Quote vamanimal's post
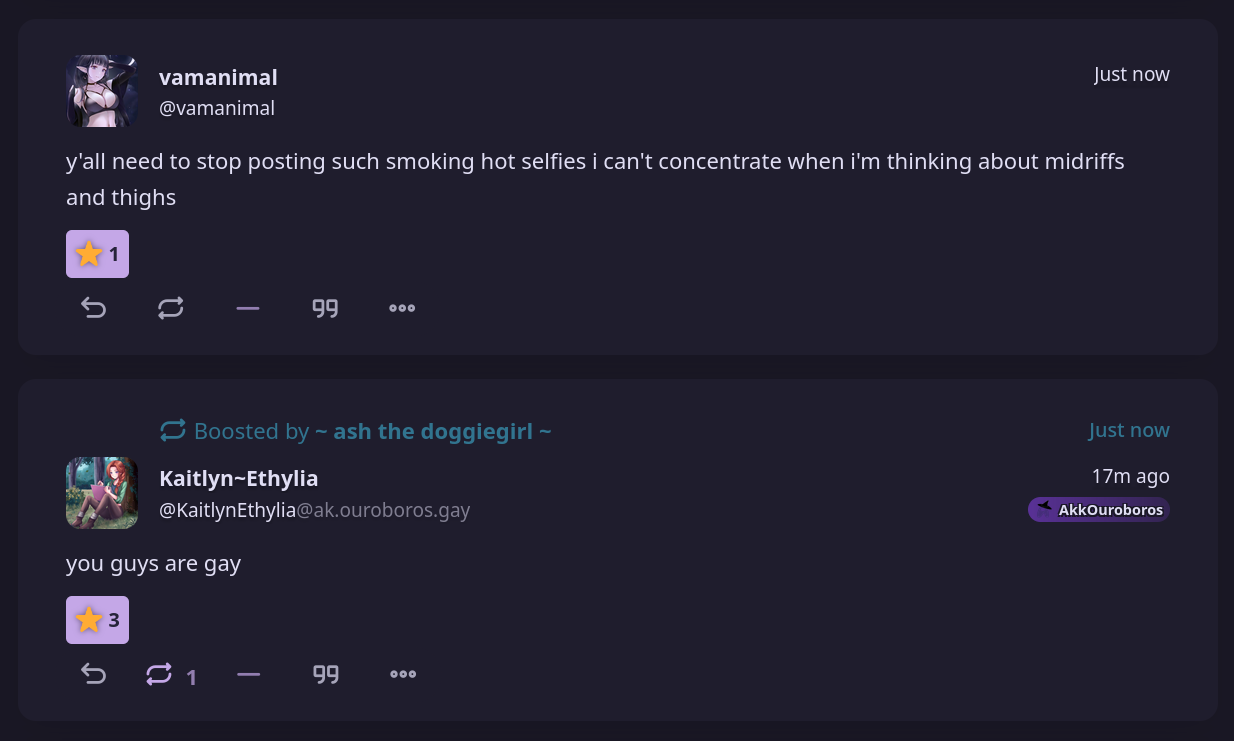 [x=325, y=308]
